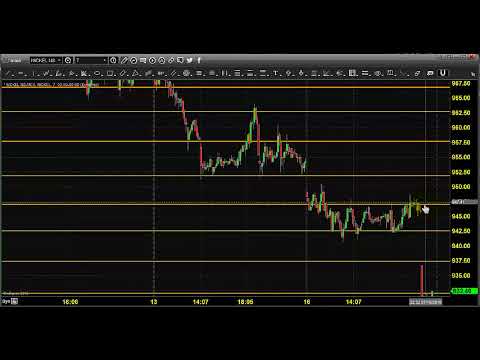Click the circled up-arrow icon
This screenshot has height=360, width=480.
[162, 60]
